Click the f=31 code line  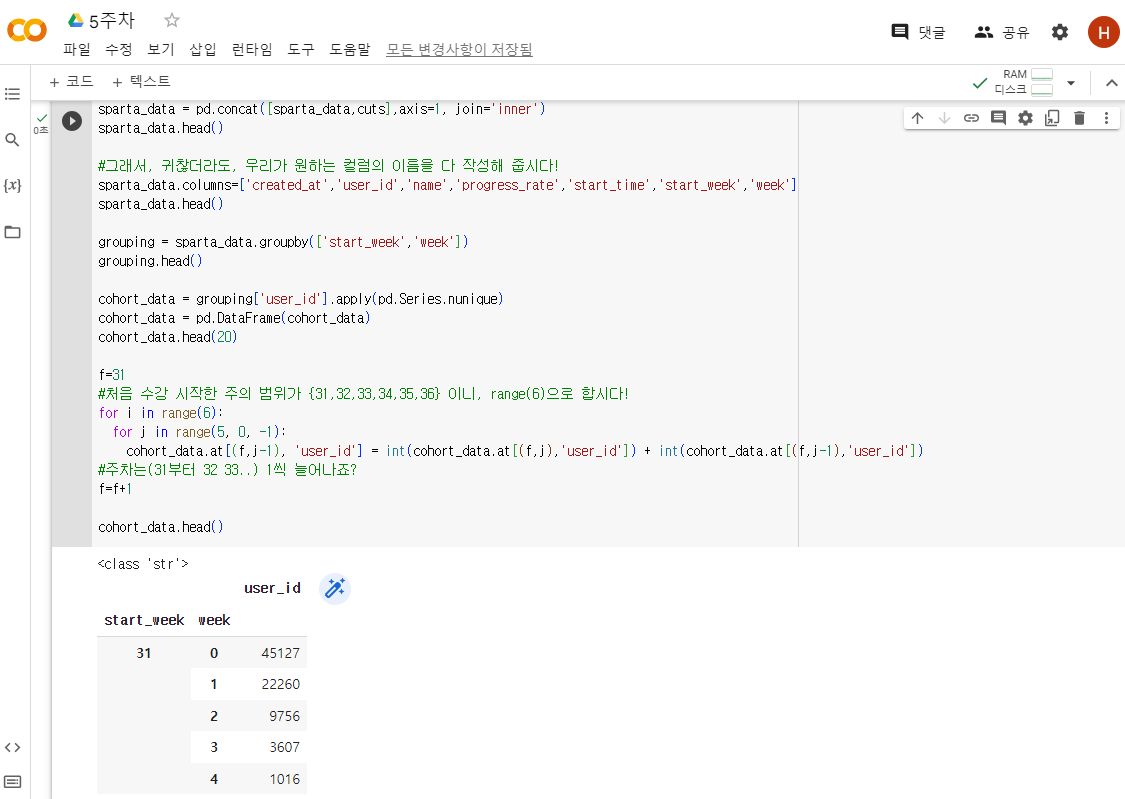point(112,374)
